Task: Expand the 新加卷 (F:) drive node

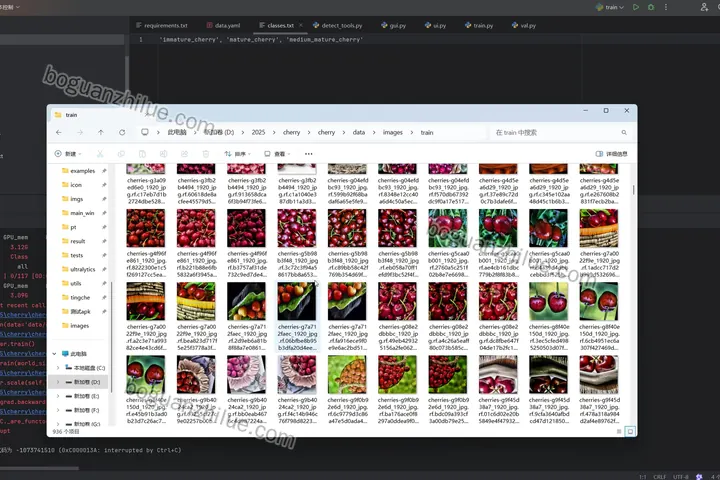Action: (x=58, y=410)
